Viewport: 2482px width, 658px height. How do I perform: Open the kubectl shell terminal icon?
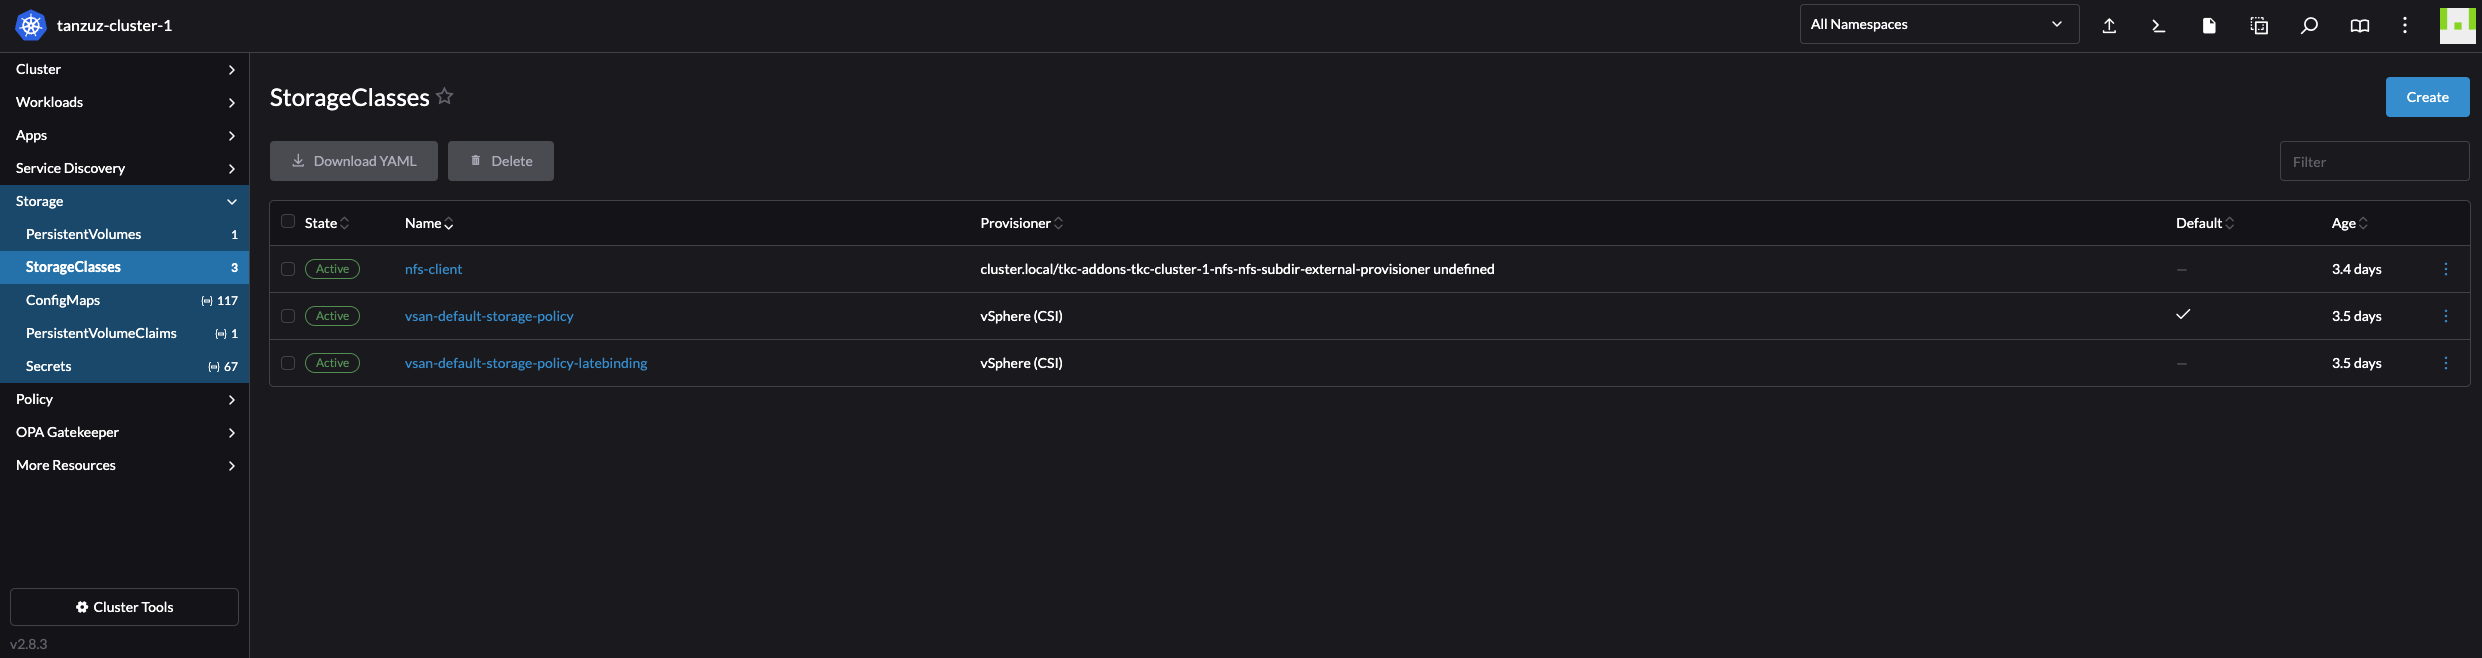coord(2158,26)
